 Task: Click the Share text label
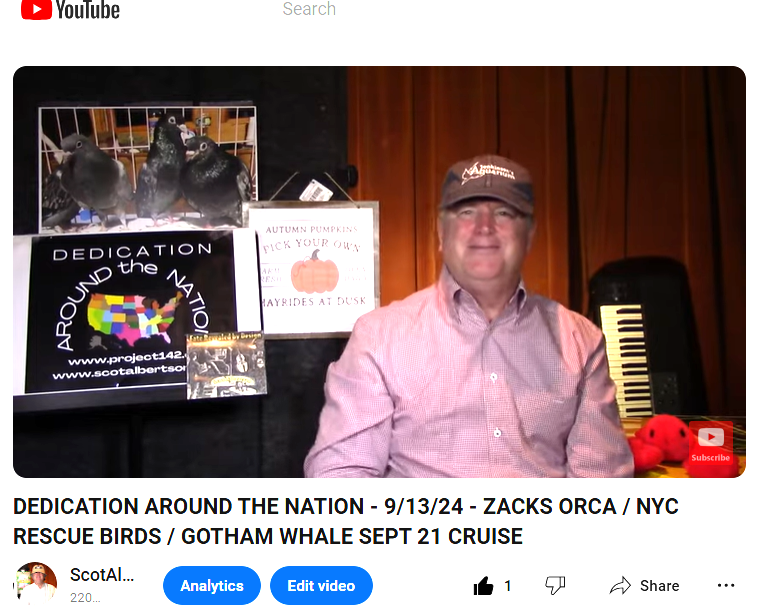coord(660,586)
